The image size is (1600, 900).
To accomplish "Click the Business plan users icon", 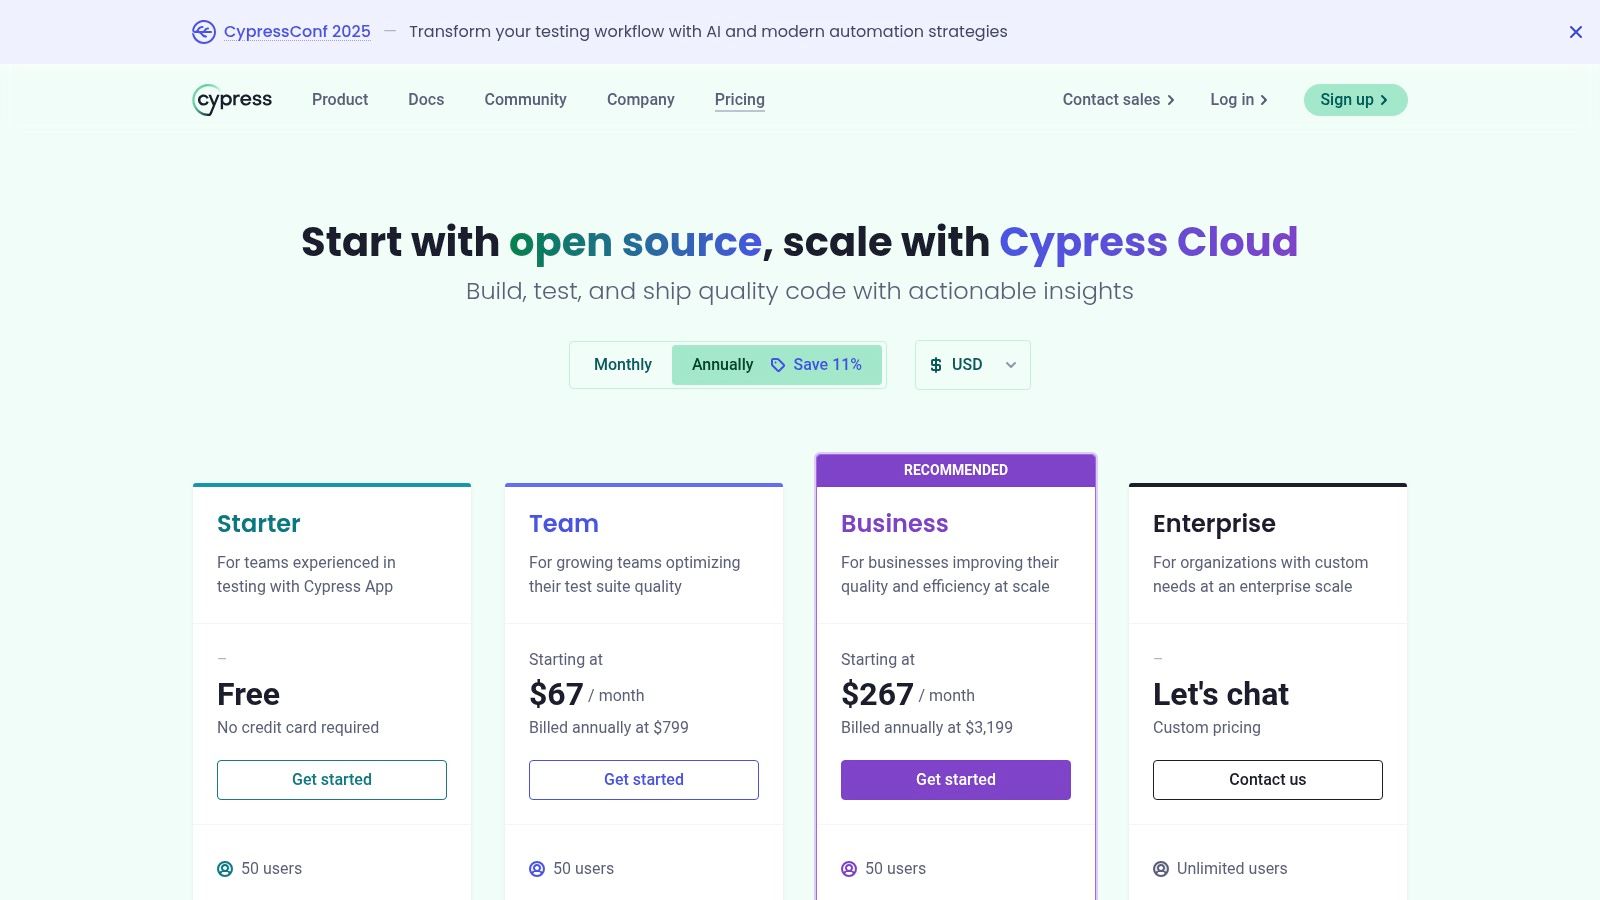I will point(849,869).
